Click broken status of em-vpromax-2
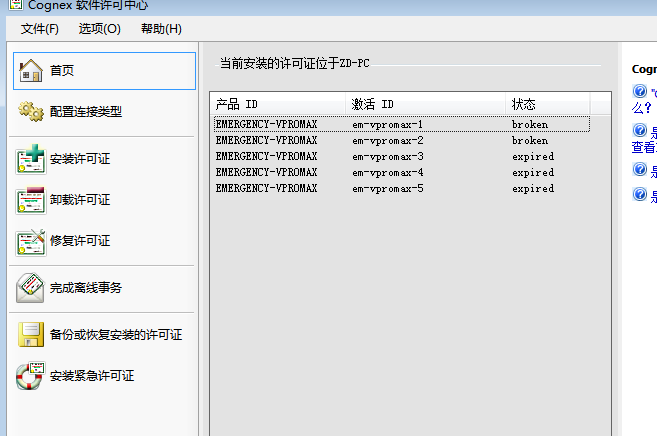The image size is (657, 436). tap(530, 140)
